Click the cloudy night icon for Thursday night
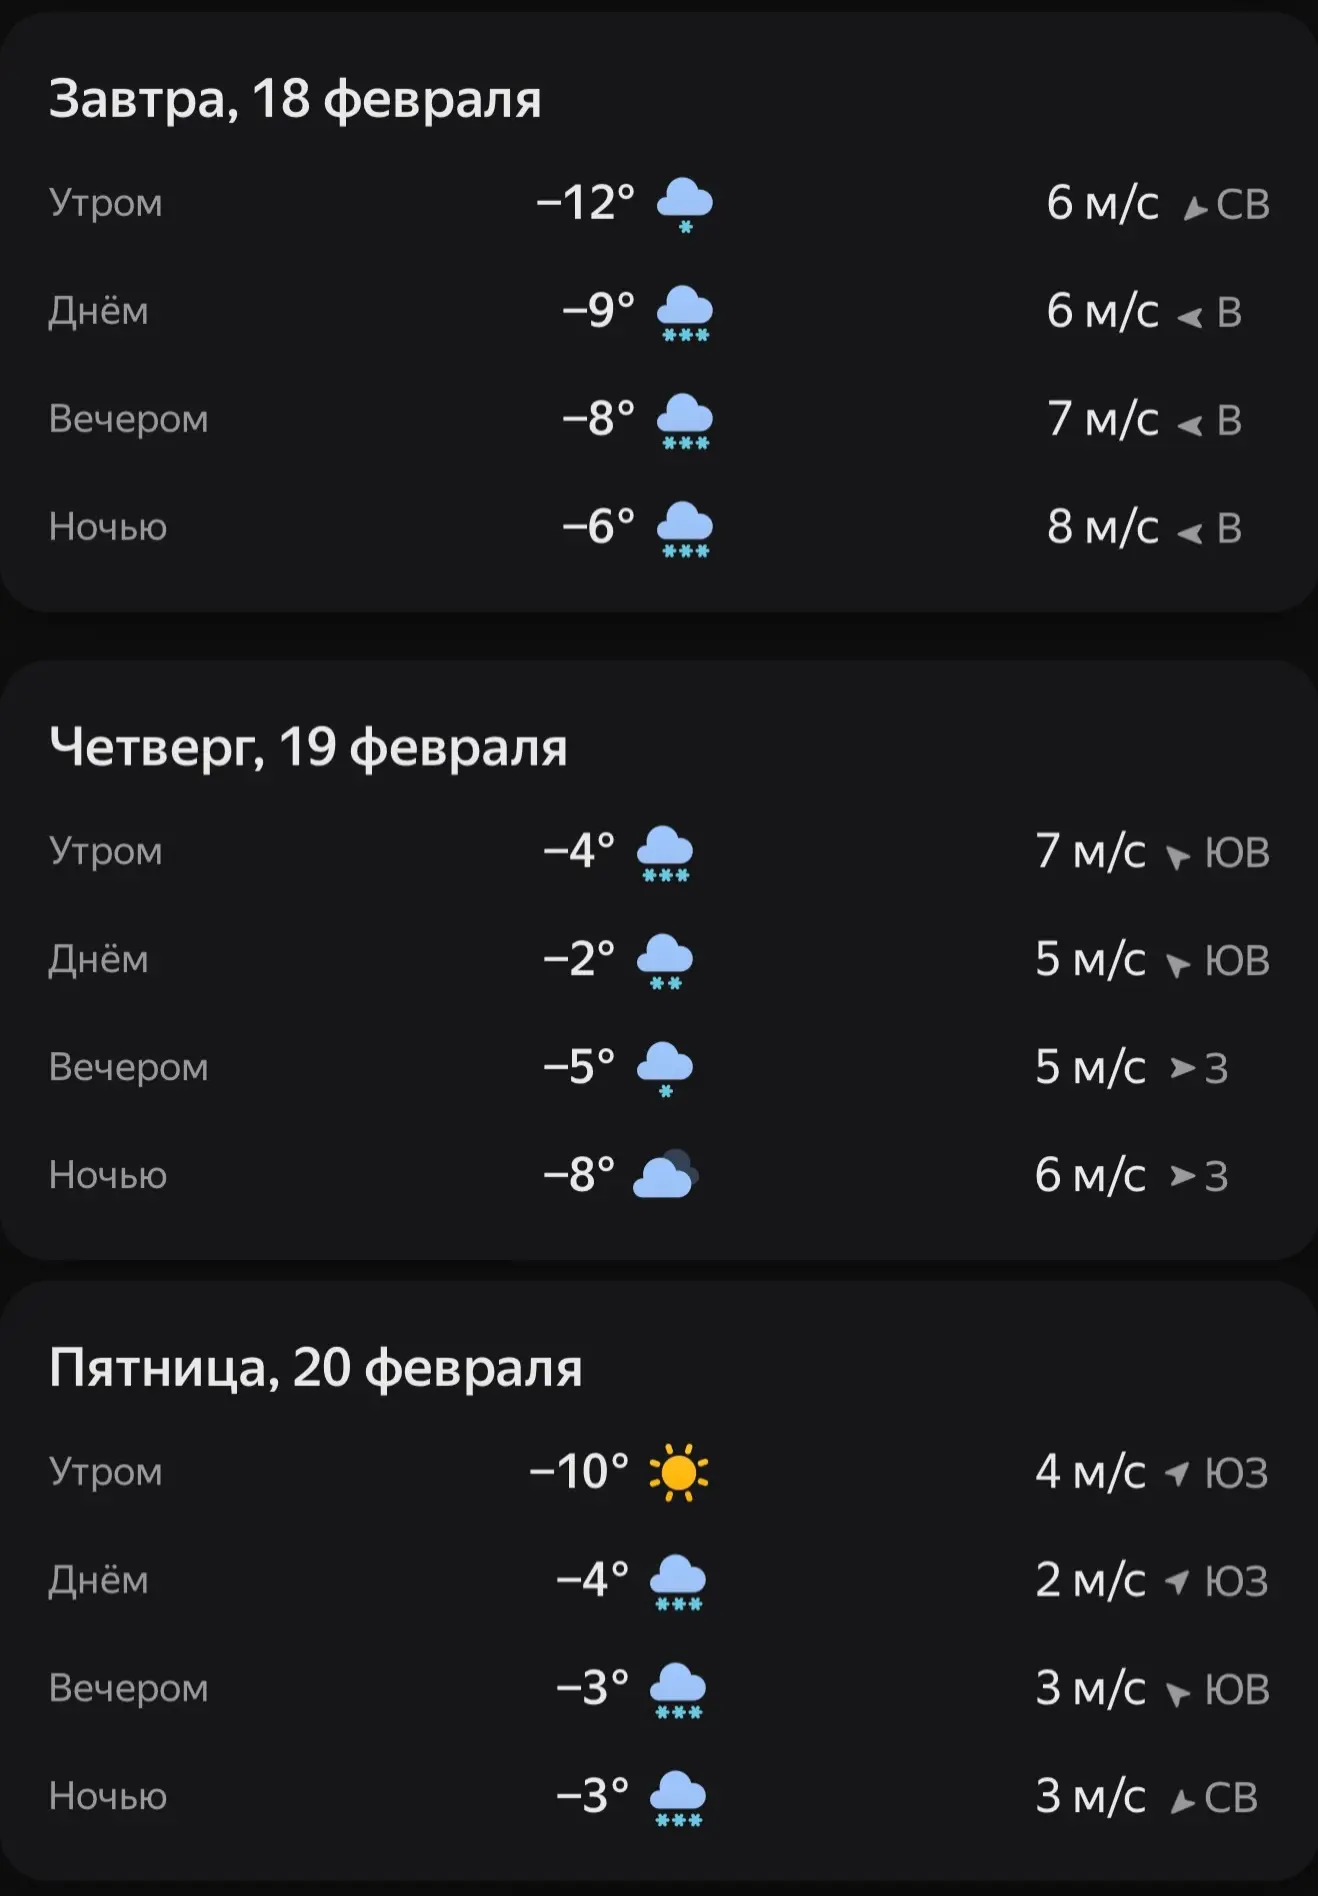Screen dimensions: 1318x1896 coord(665,1175)
